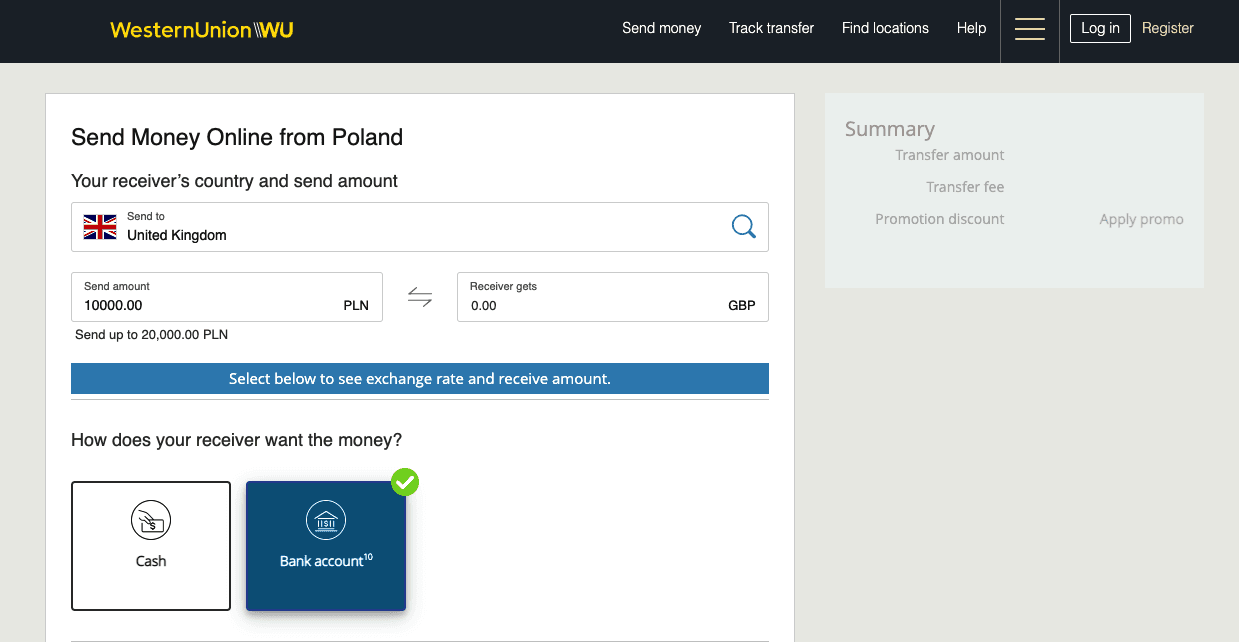The image size is (1239, 642).
Task: Click the green checkmark badge
Action: [x=405, y=482]
